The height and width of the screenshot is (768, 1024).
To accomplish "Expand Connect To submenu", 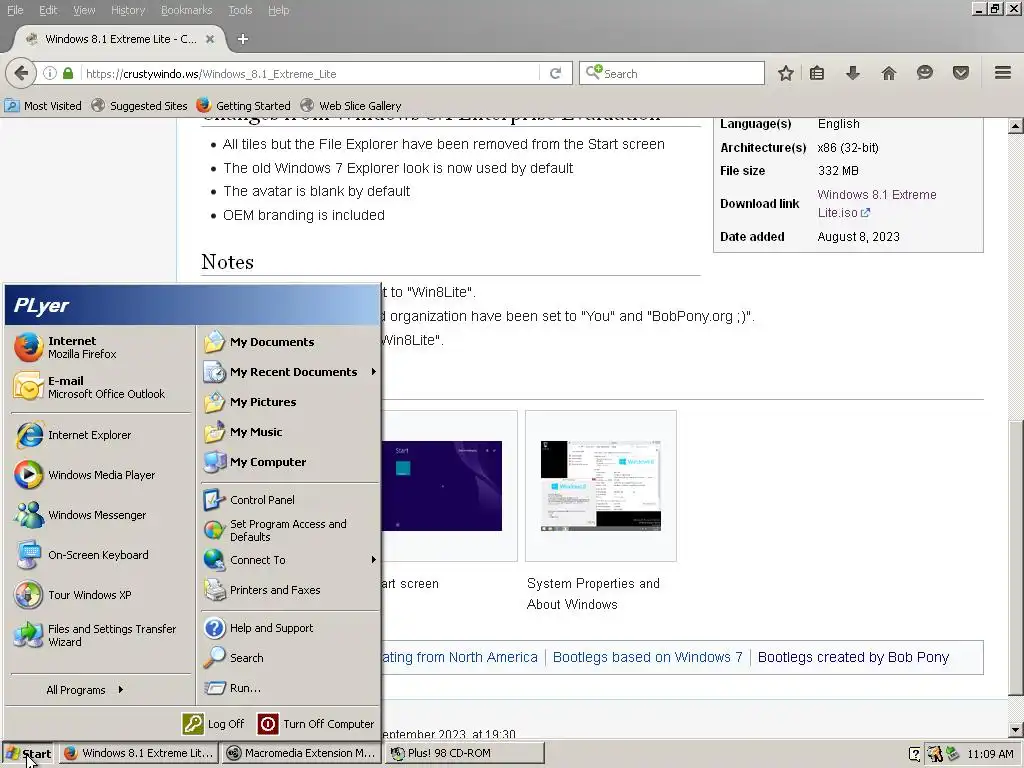I will tap(289, 560).
